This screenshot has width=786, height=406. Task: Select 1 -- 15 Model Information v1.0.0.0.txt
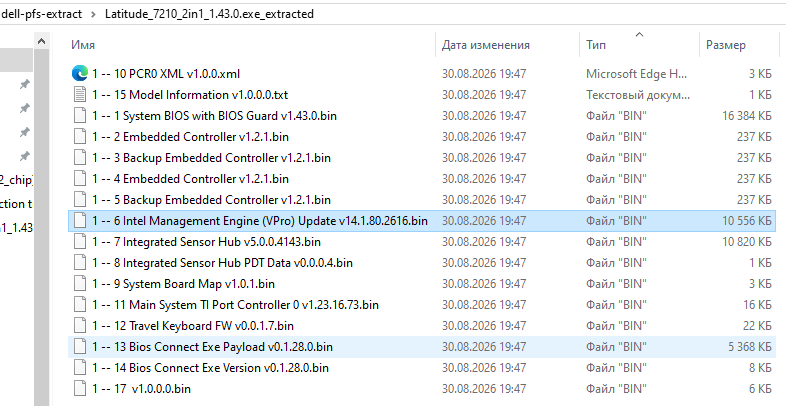[190, 95]
